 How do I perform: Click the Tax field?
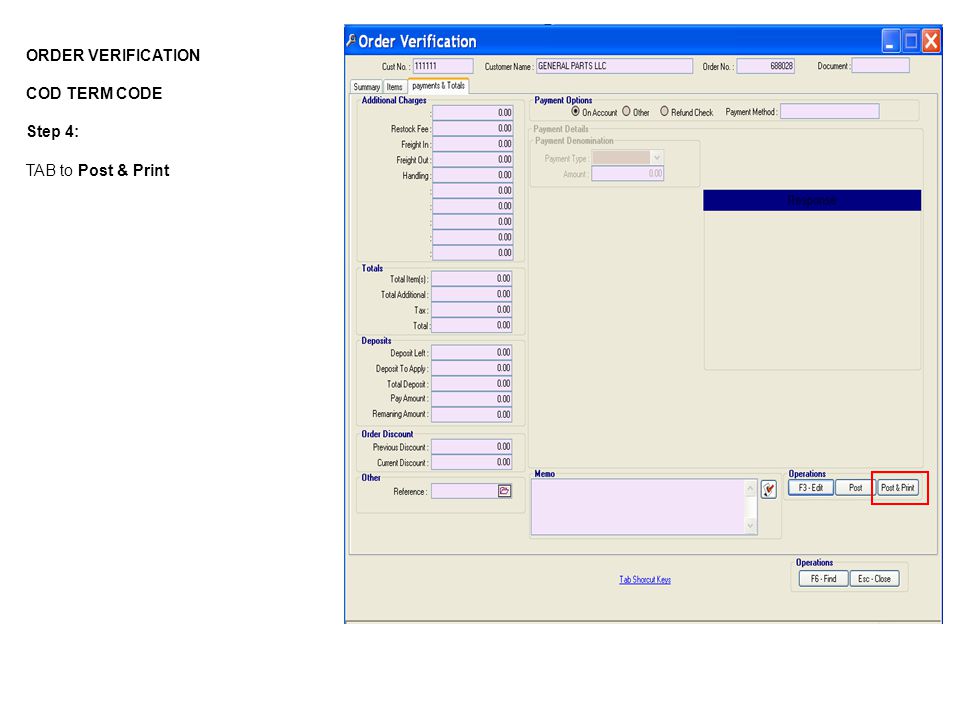471,310
